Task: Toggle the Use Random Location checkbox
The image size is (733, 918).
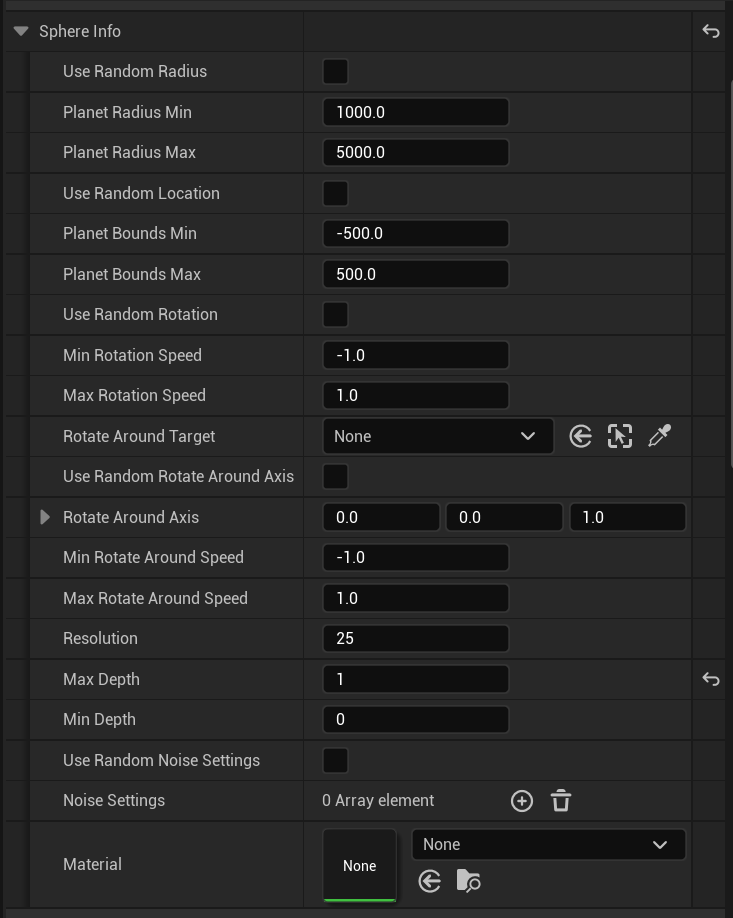Action: click(335, 193)
